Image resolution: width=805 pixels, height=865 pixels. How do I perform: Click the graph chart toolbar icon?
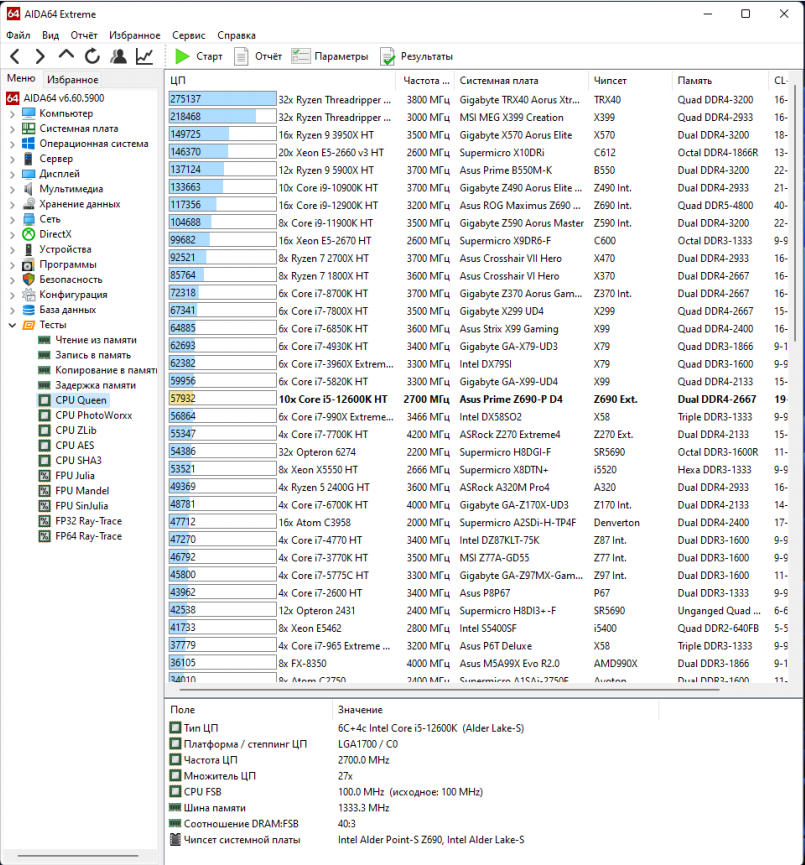pyautogui.click(x=145, y=56)
